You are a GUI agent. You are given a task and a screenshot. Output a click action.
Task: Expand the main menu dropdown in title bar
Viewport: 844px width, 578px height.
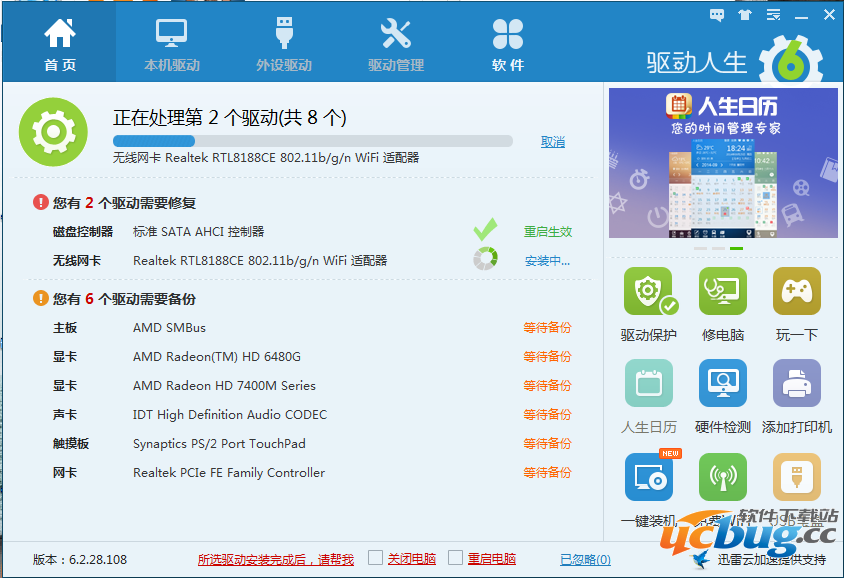point(772,15)
